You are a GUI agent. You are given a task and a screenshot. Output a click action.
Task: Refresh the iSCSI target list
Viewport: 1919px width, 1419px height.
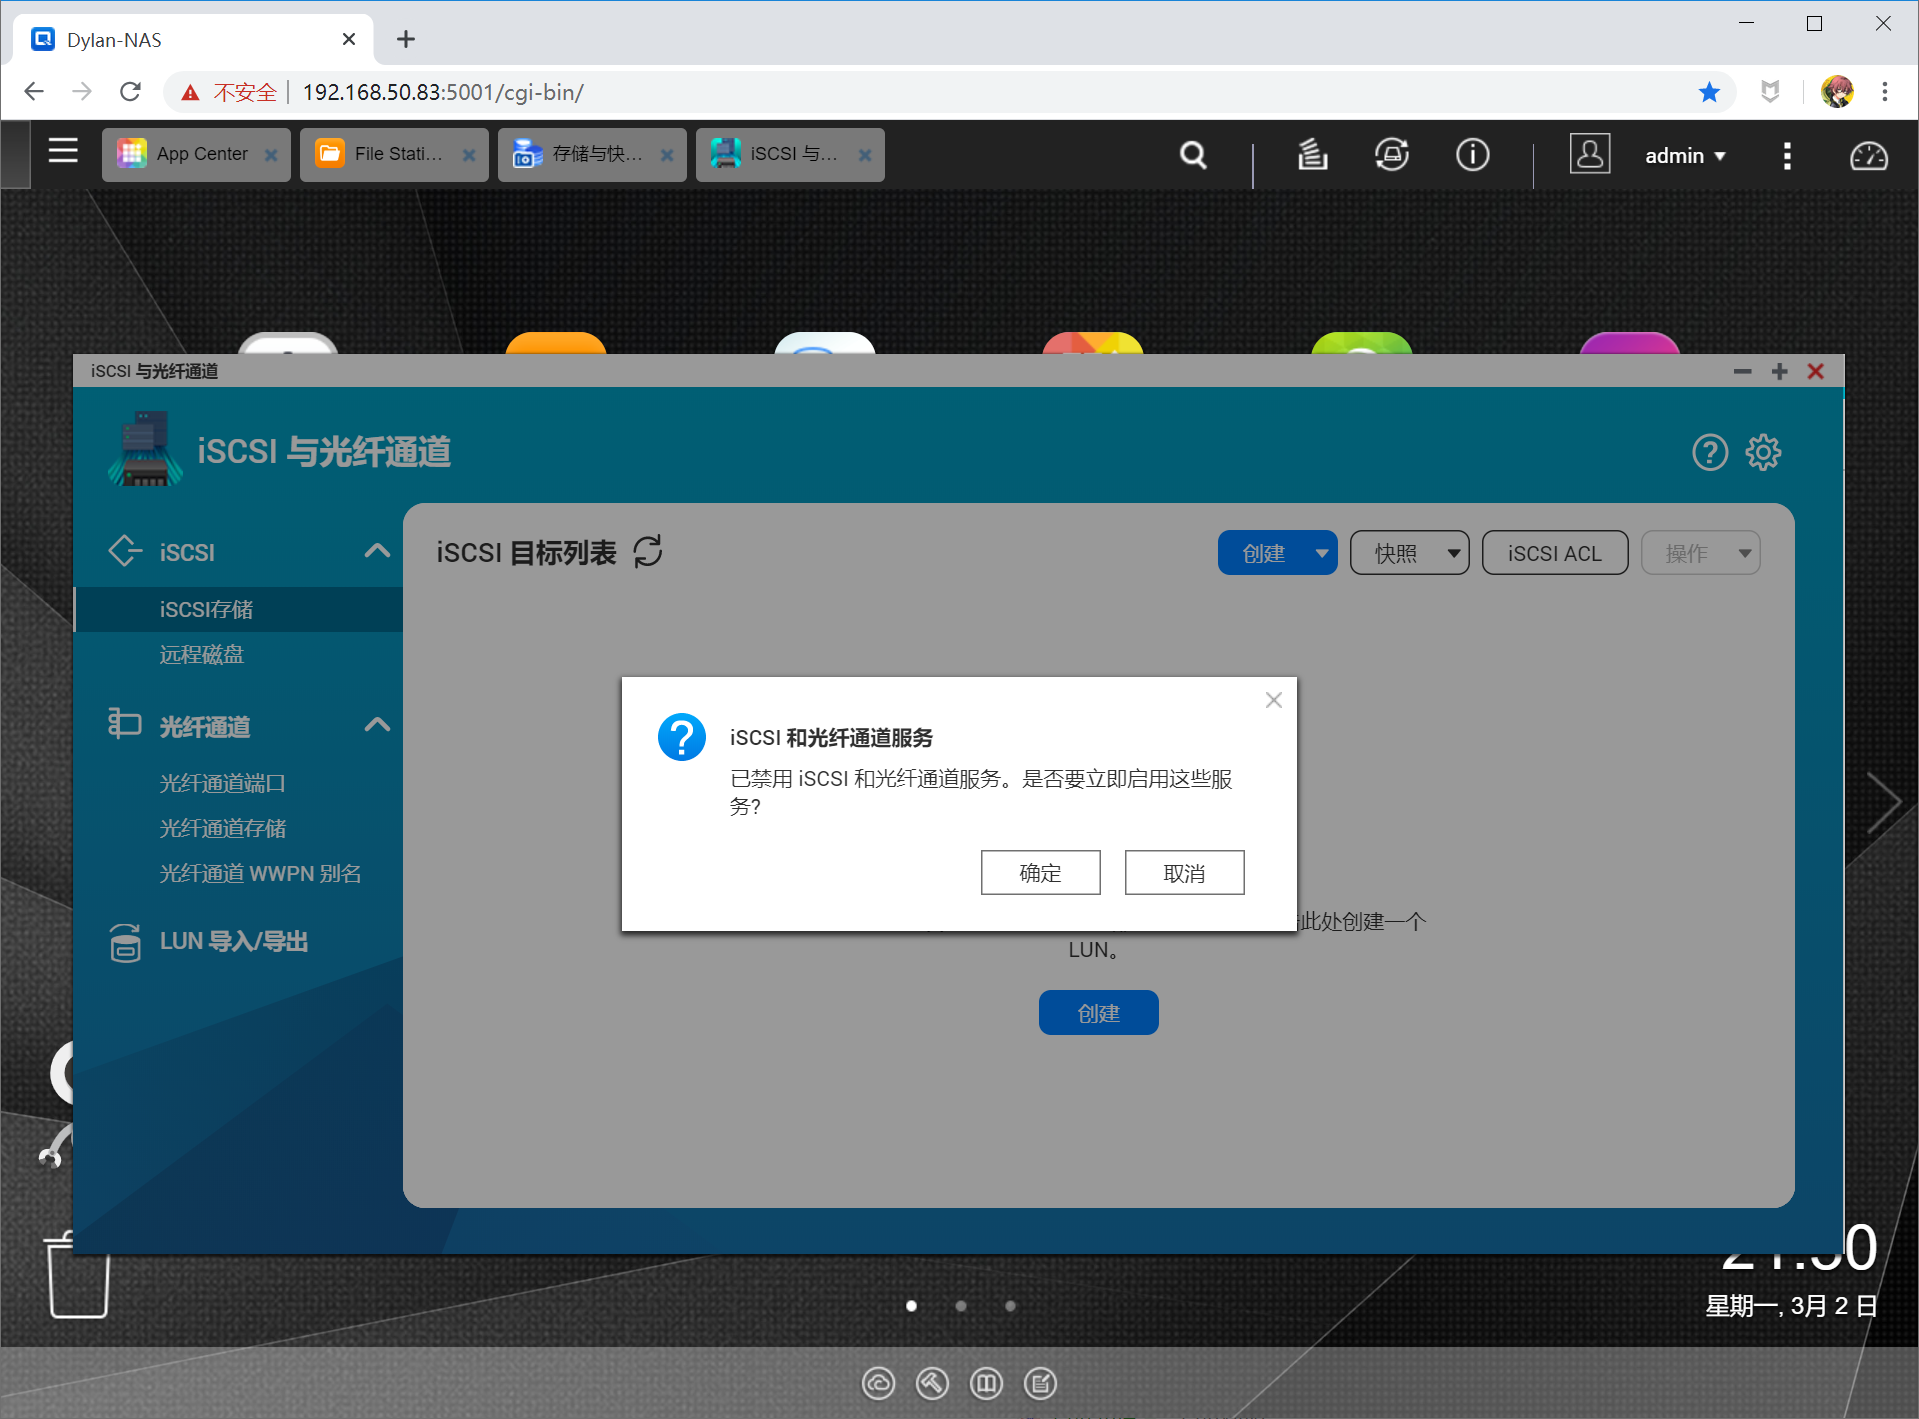(648, 551)
